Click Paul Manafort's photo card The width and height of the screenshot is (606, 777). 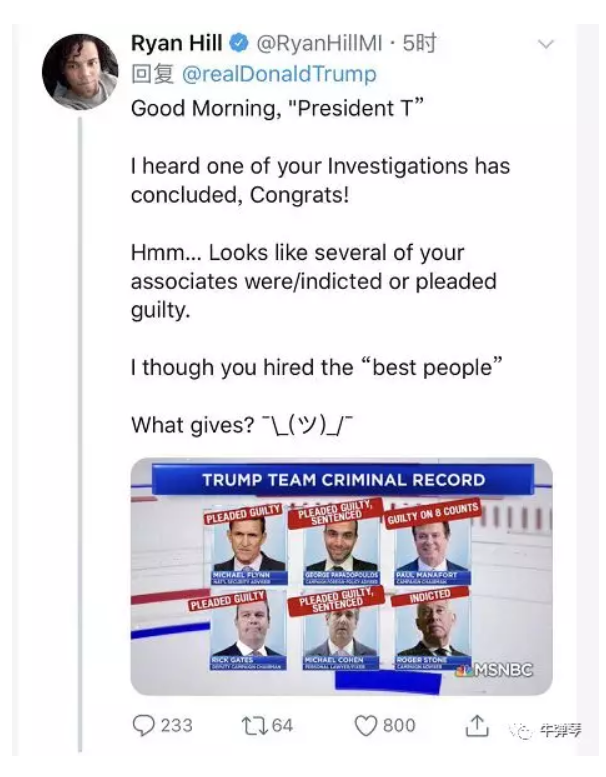pos(431,549)
